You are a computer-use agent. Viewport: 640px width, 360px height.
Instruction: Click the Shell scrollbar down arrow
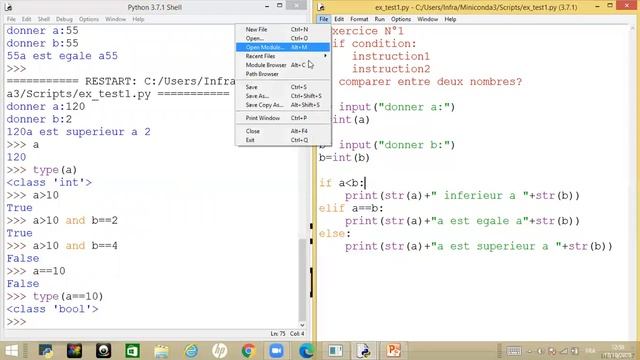(302, 325)
